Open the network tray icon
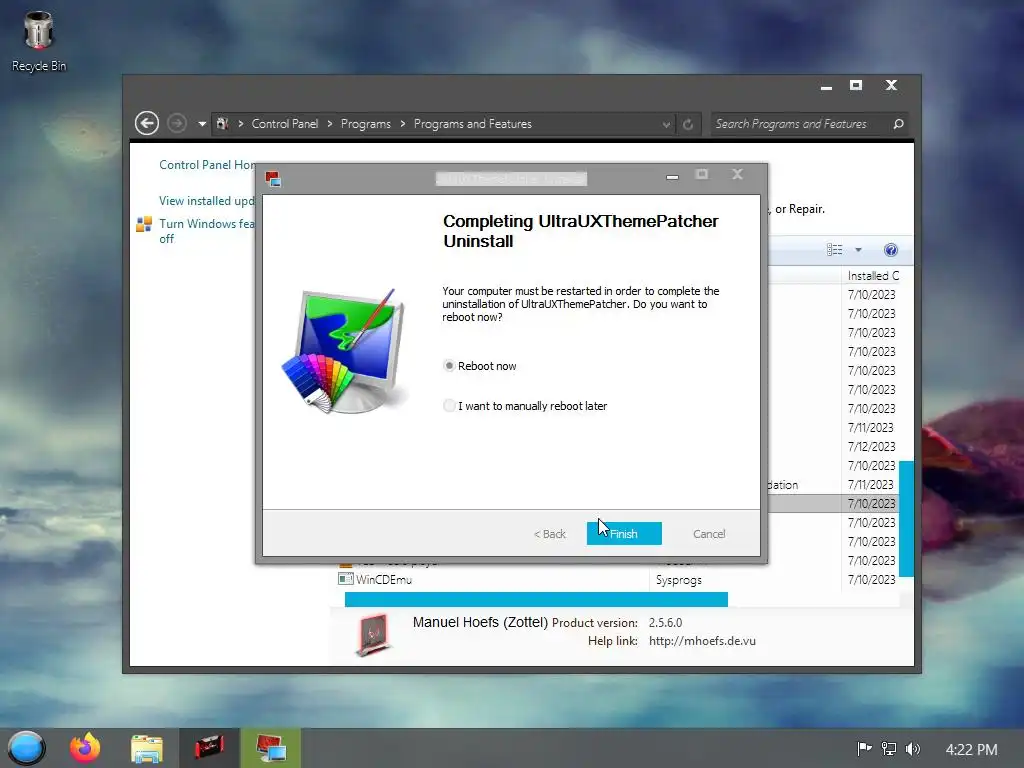The image size is (1024, 768). coord(889,748)
